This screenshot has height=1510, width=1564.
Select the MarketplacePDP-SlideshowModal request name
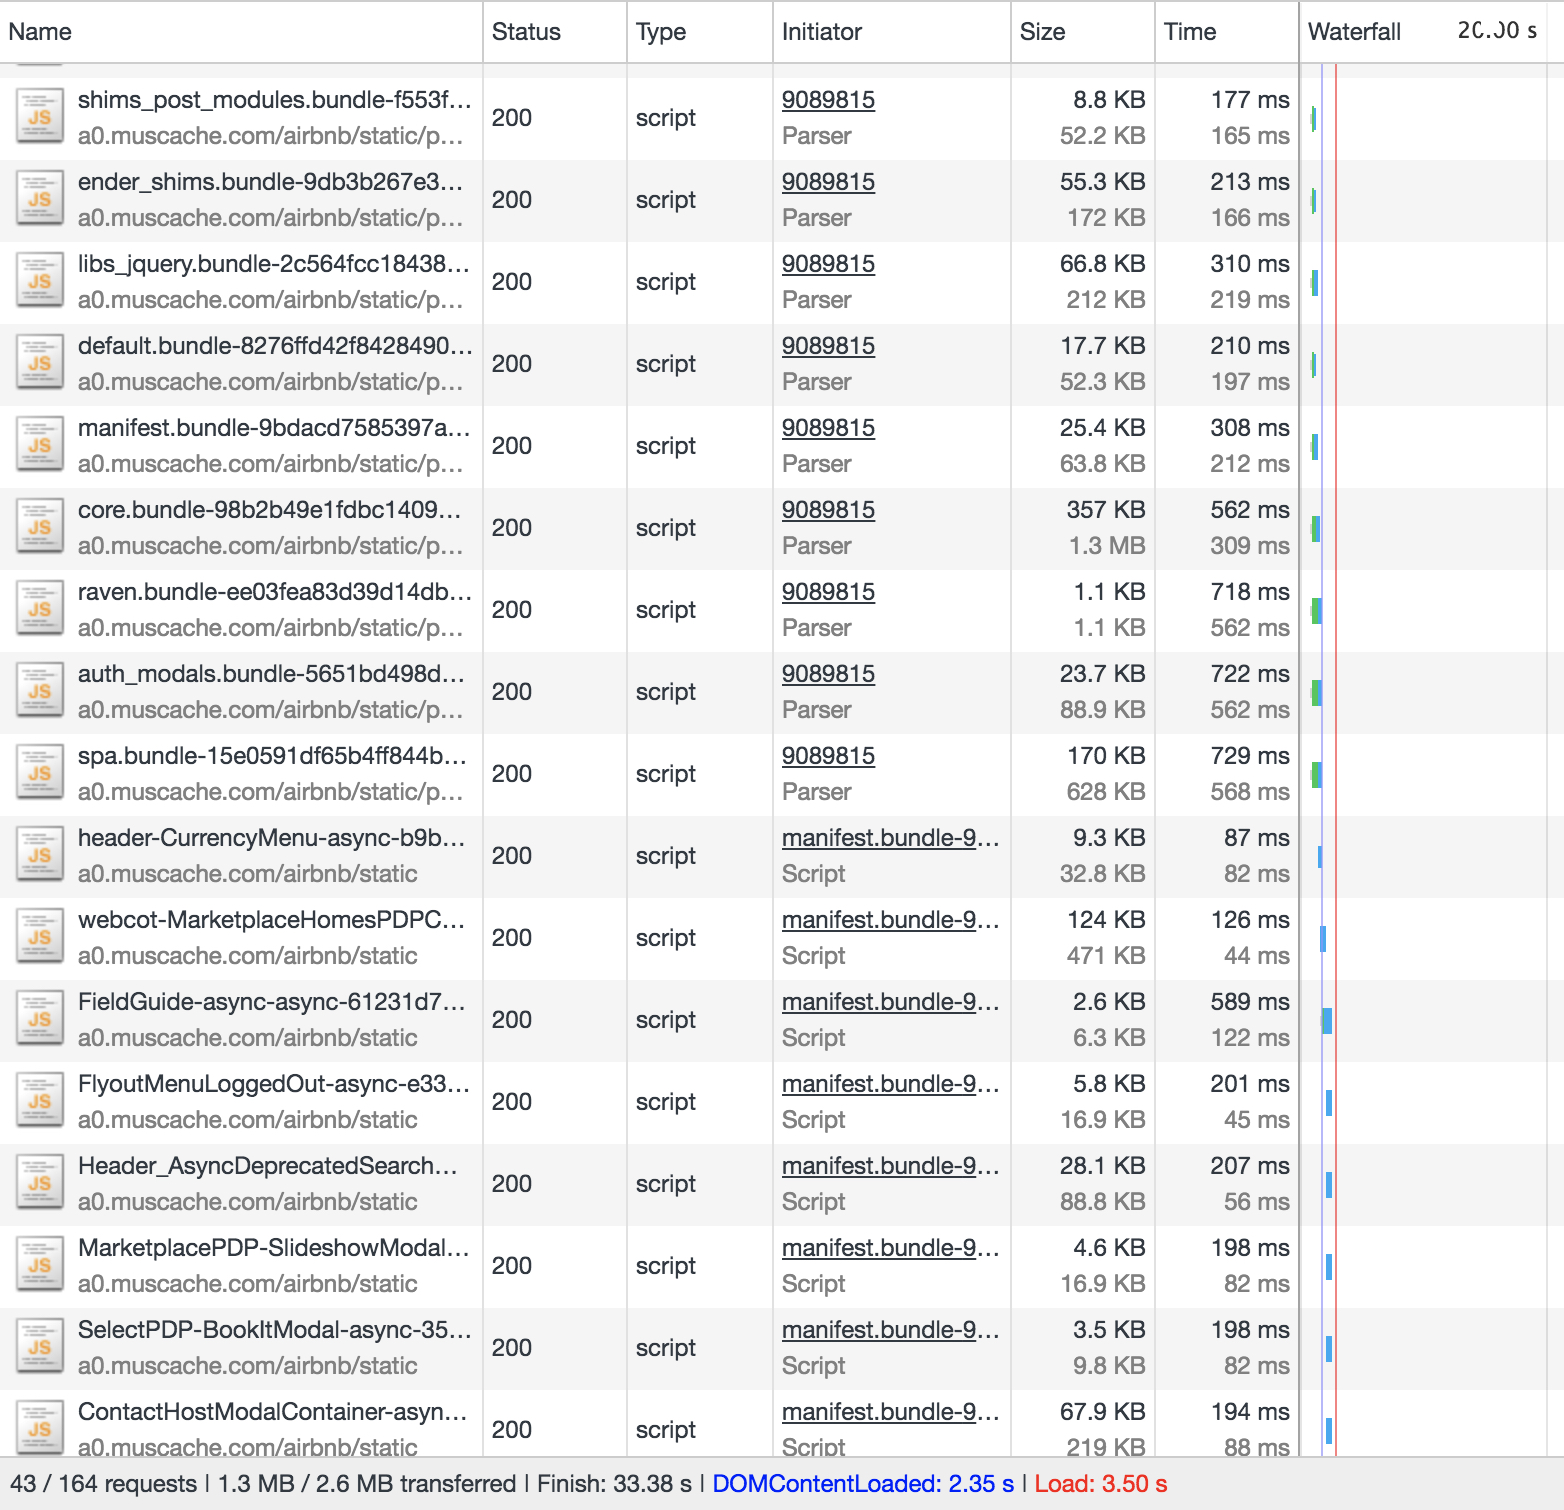click(273, 1248)
